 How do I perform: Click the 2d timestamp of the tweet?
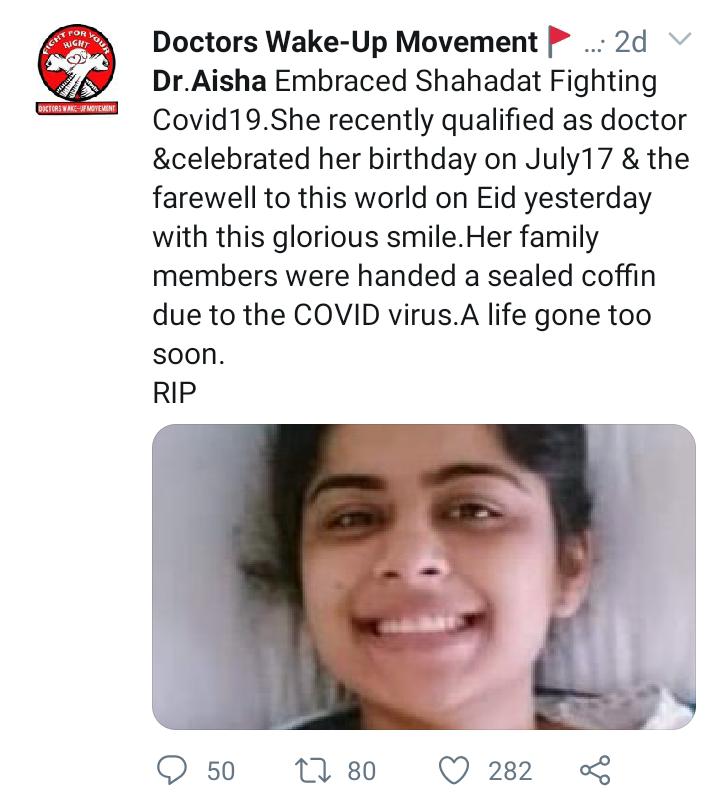pyautogui.click(x=630, y=41)
